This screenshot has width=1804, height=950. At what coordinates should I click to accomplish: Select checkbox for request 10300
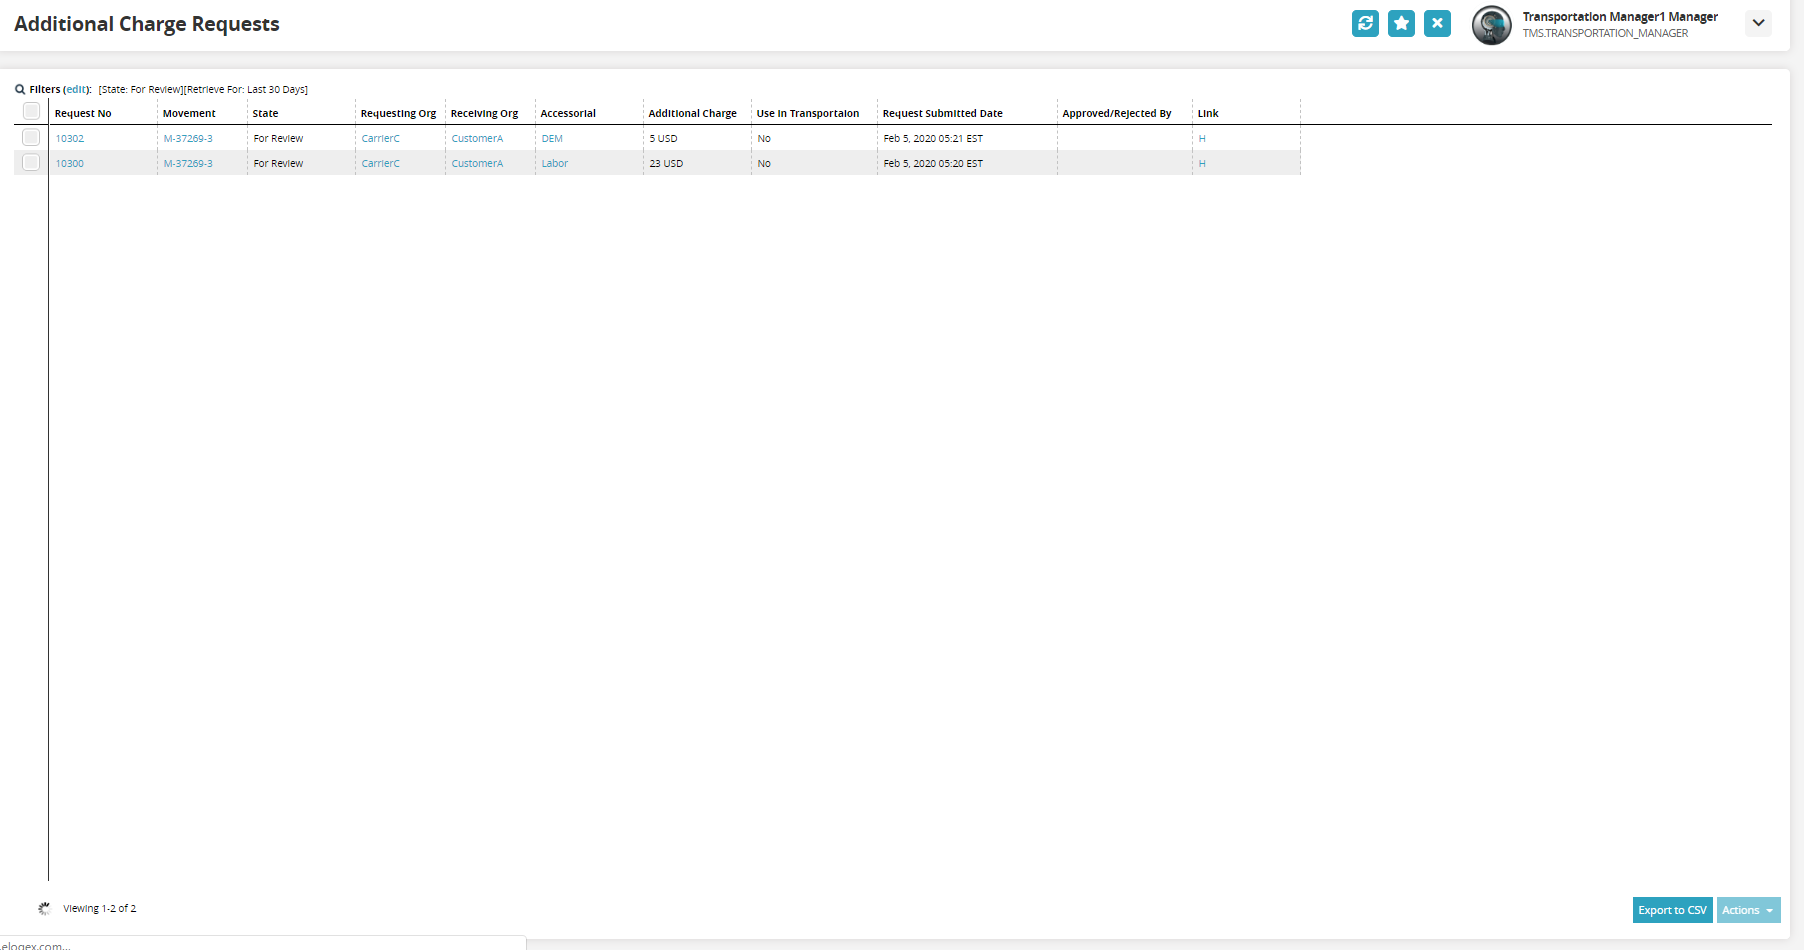pyautogui.click(x=31, y=162)
